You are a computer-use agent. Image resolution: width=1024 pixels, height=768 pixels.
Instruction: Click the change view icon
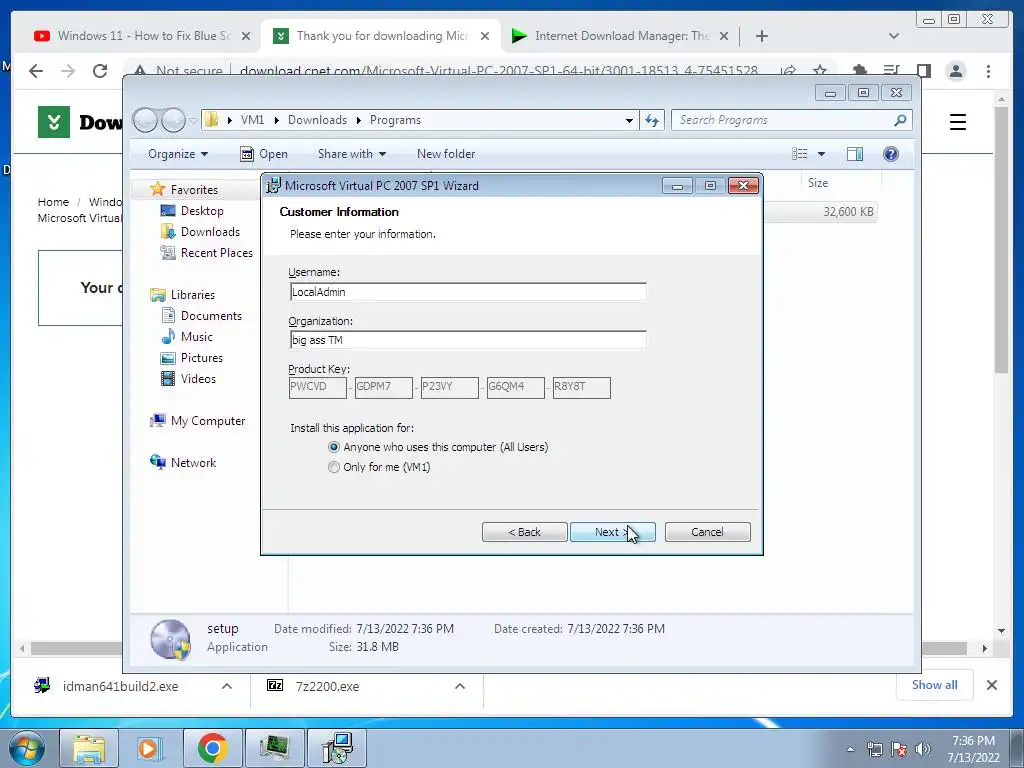pos(799,154)
